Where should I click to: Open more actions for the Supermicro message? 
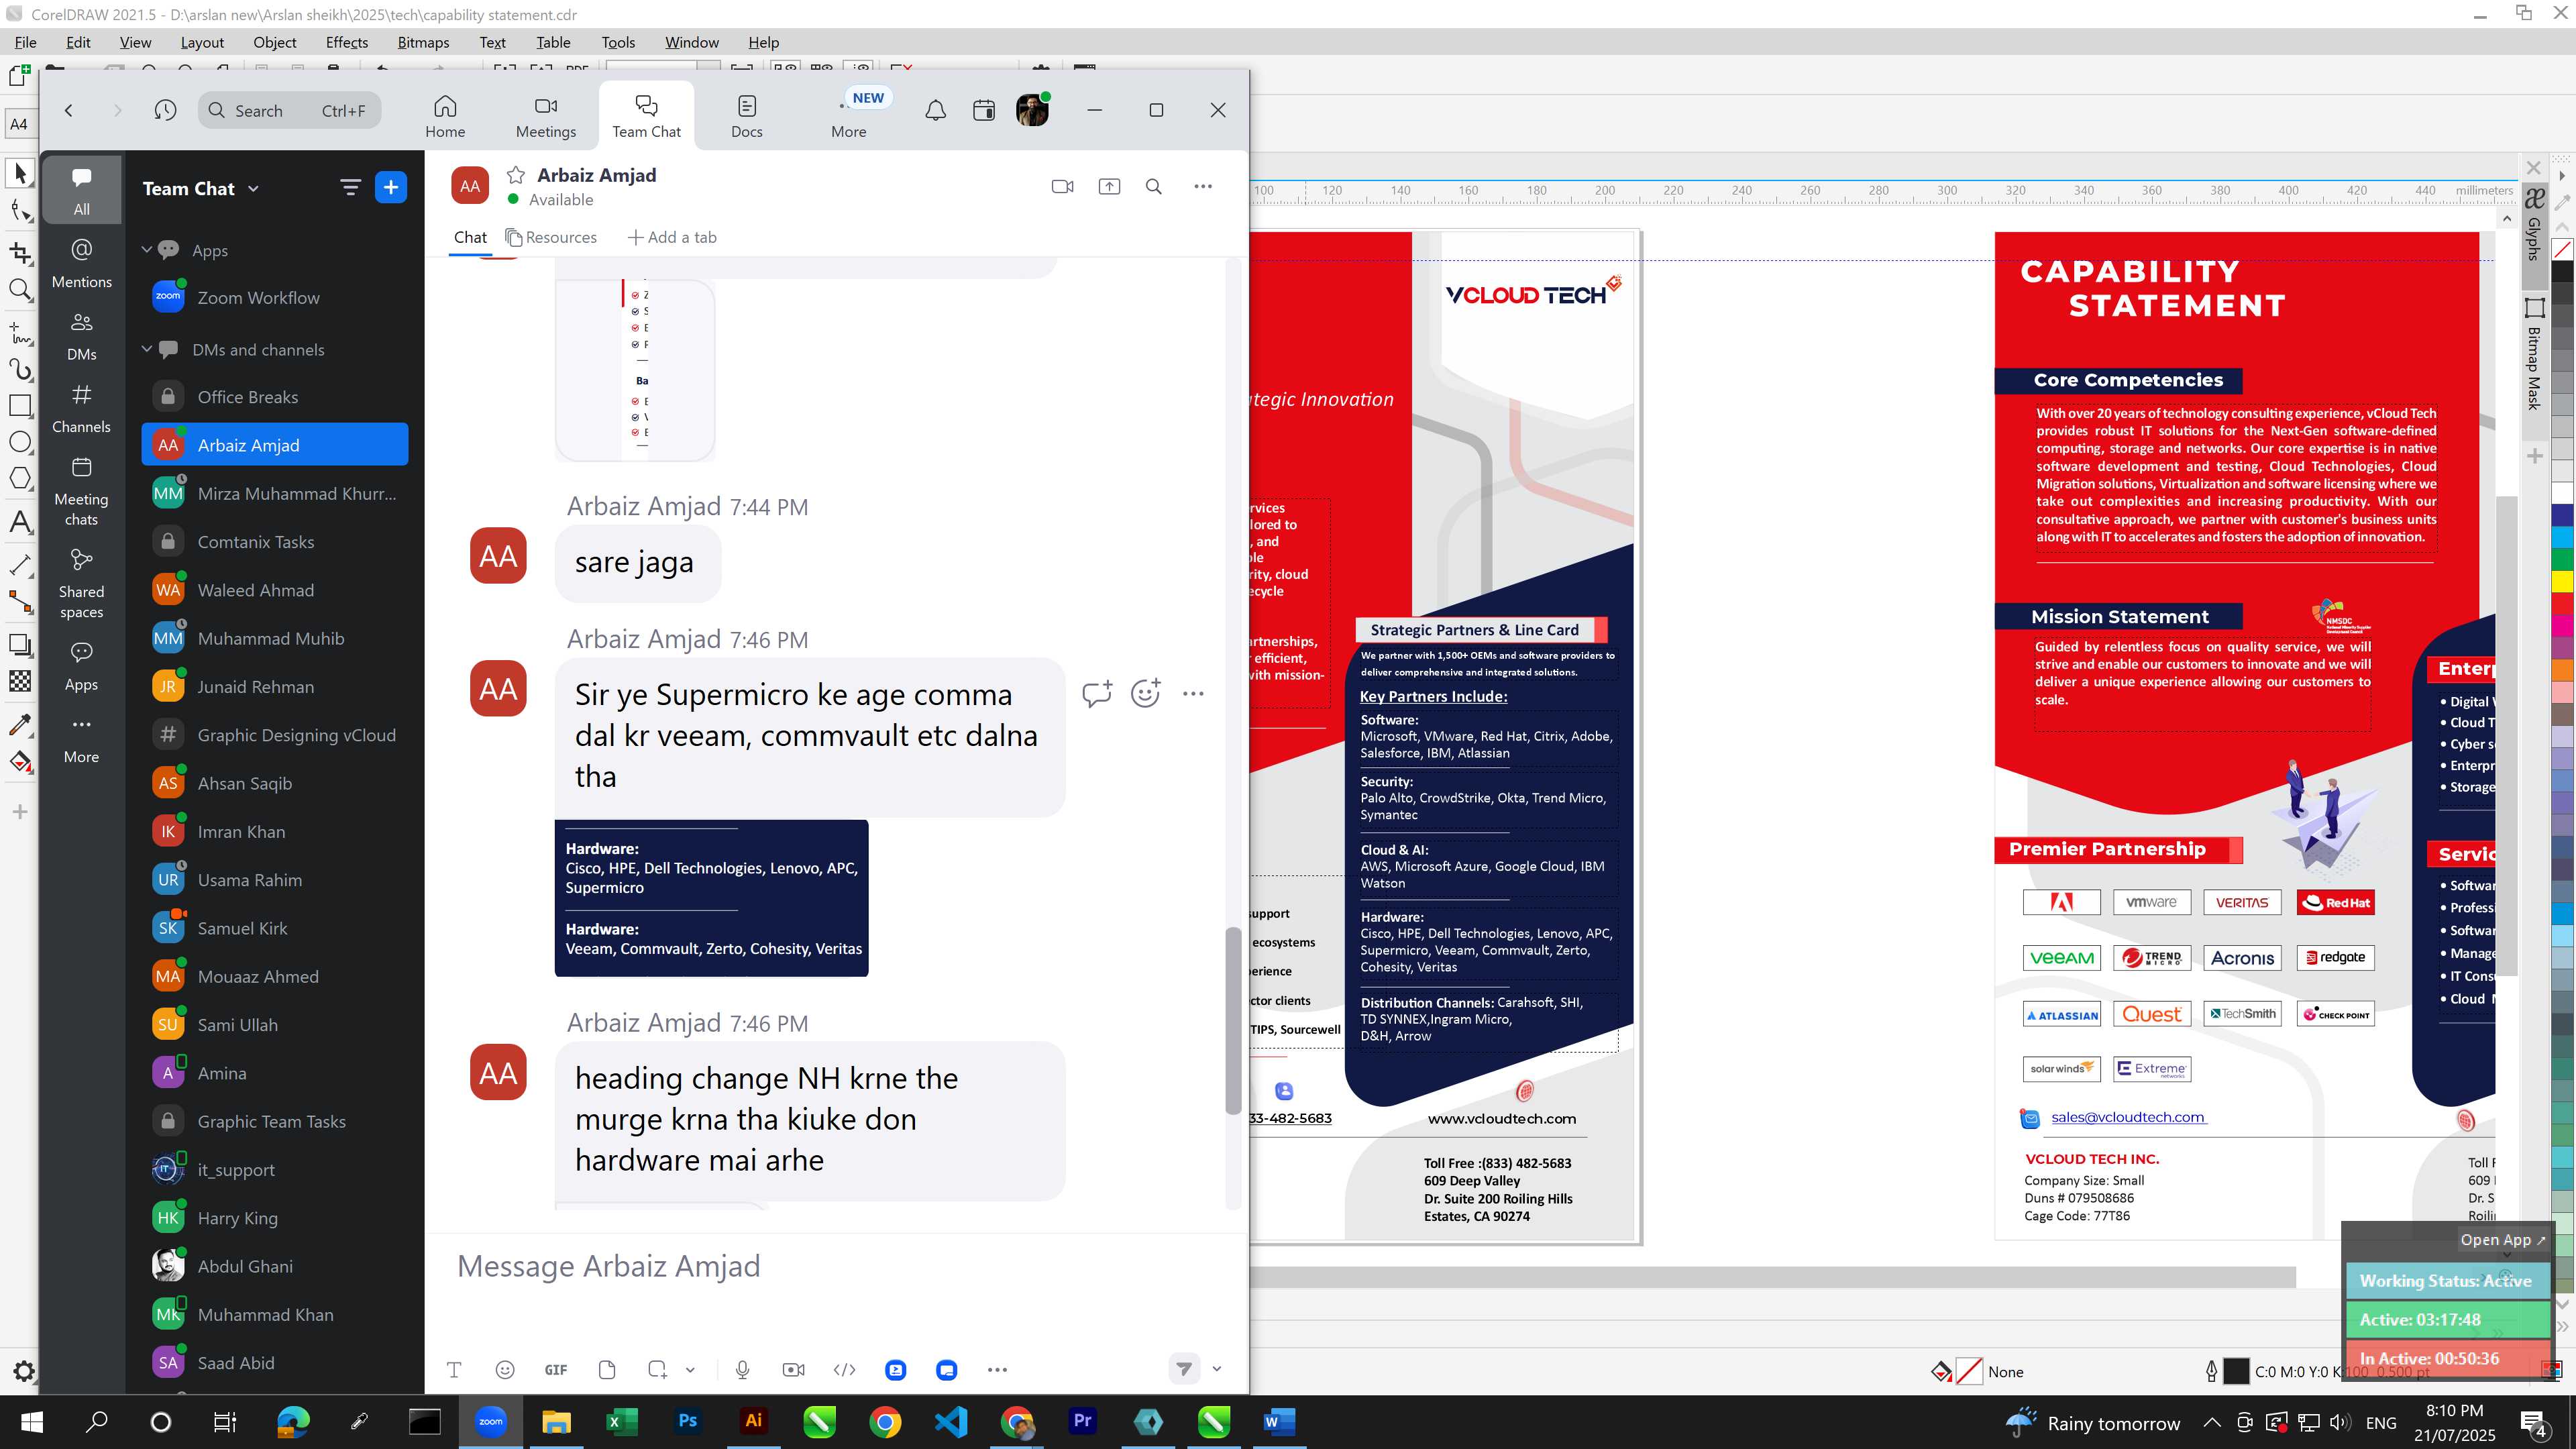[1193, 693]
